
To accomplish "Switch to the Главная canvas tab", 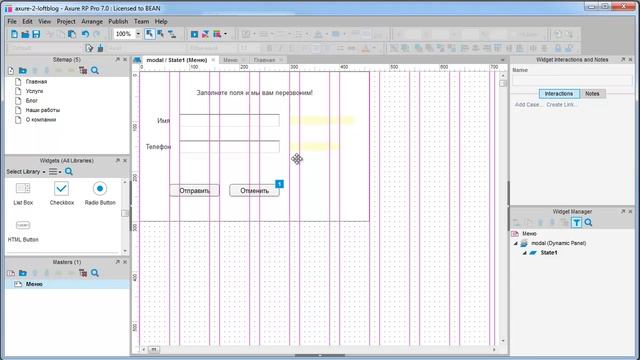I will tap(264, 60).
